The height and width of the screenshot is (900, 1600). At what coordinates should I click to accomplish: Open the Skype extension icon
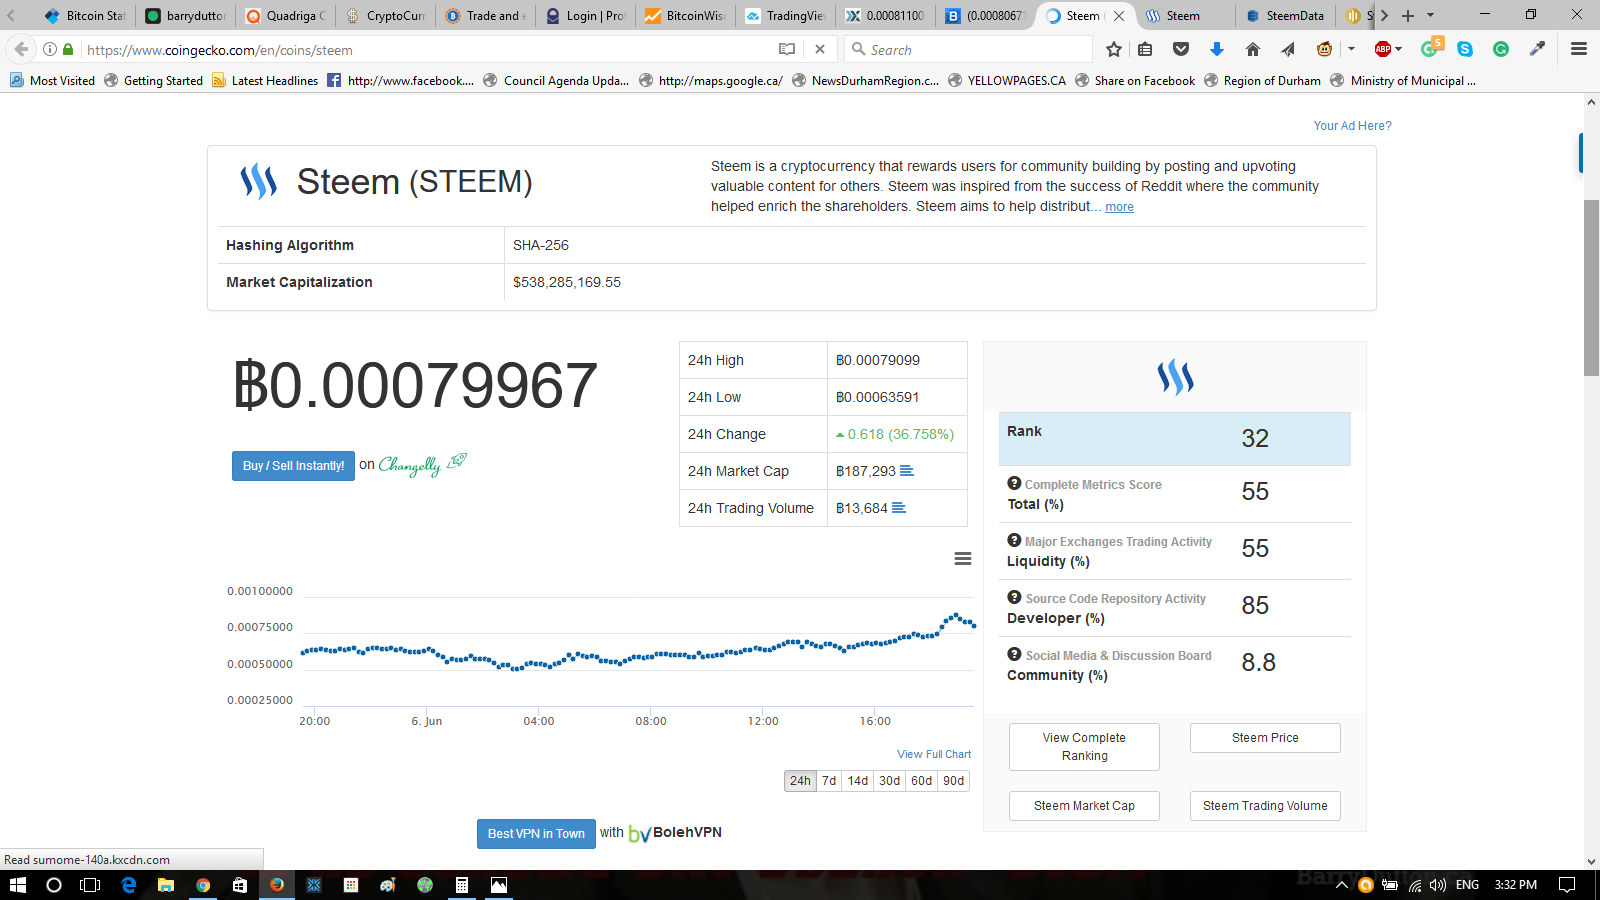(1465, 49)
